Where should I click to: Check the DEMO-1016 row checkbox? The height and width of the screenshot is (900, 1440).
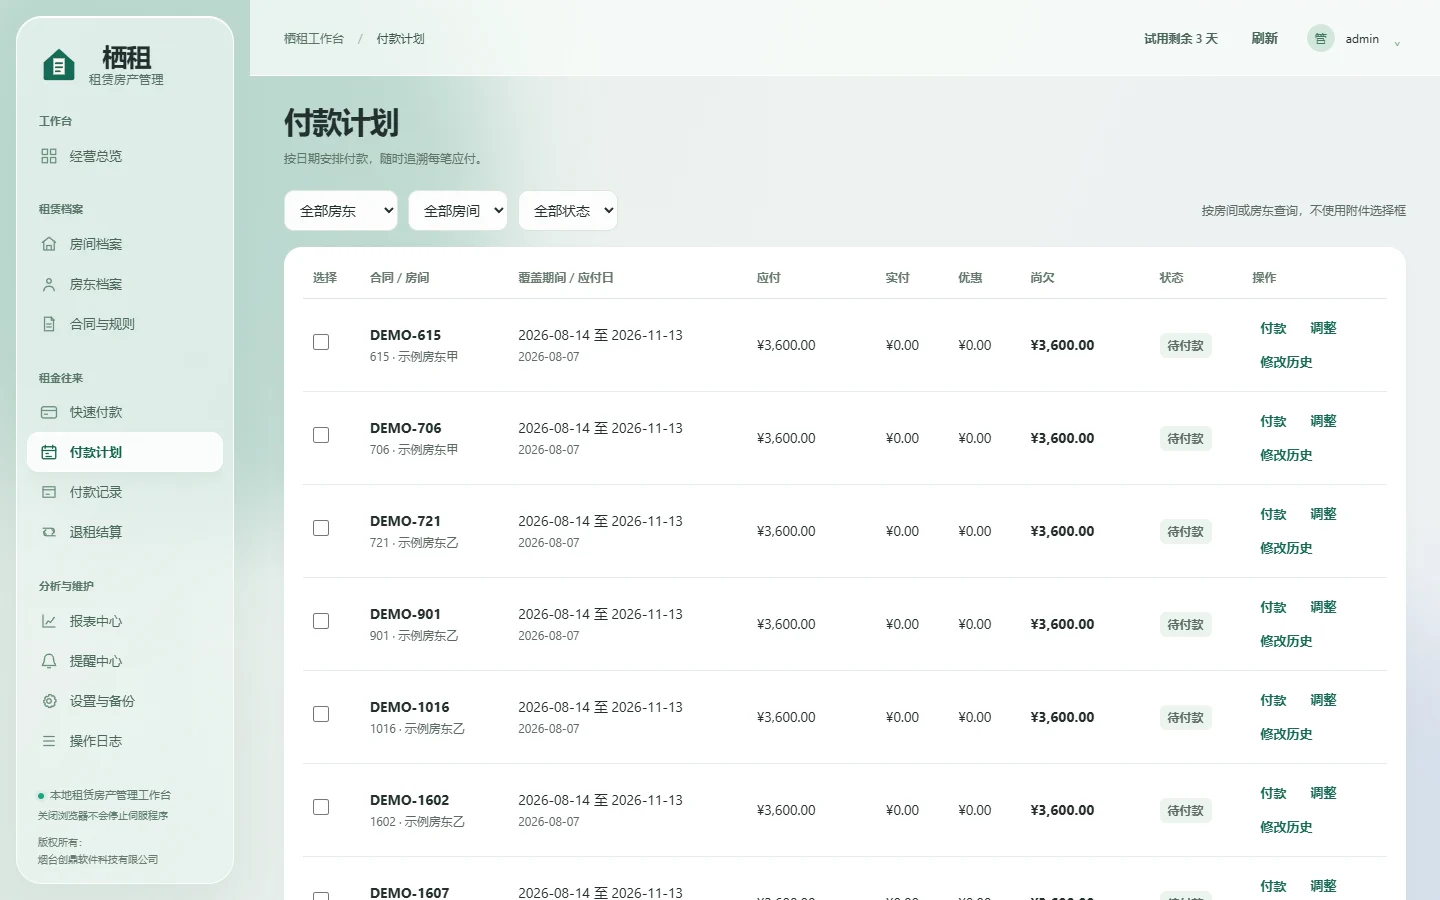321,714
